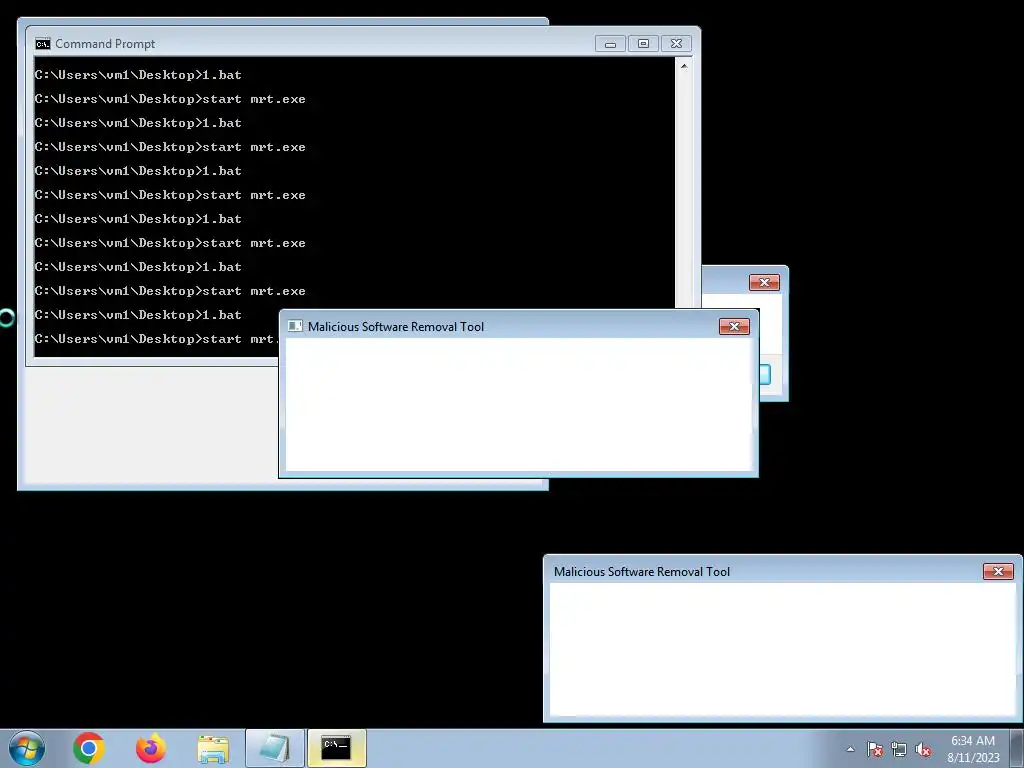
Task: Click the Command Prompt vertical scrollbar track
Action: [684, 189]
